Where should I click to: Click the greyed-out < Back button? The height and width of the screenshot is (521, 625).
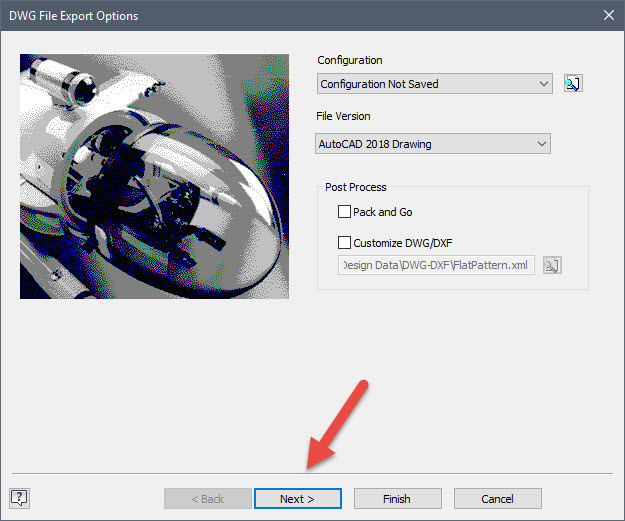[x=208, y=499]
